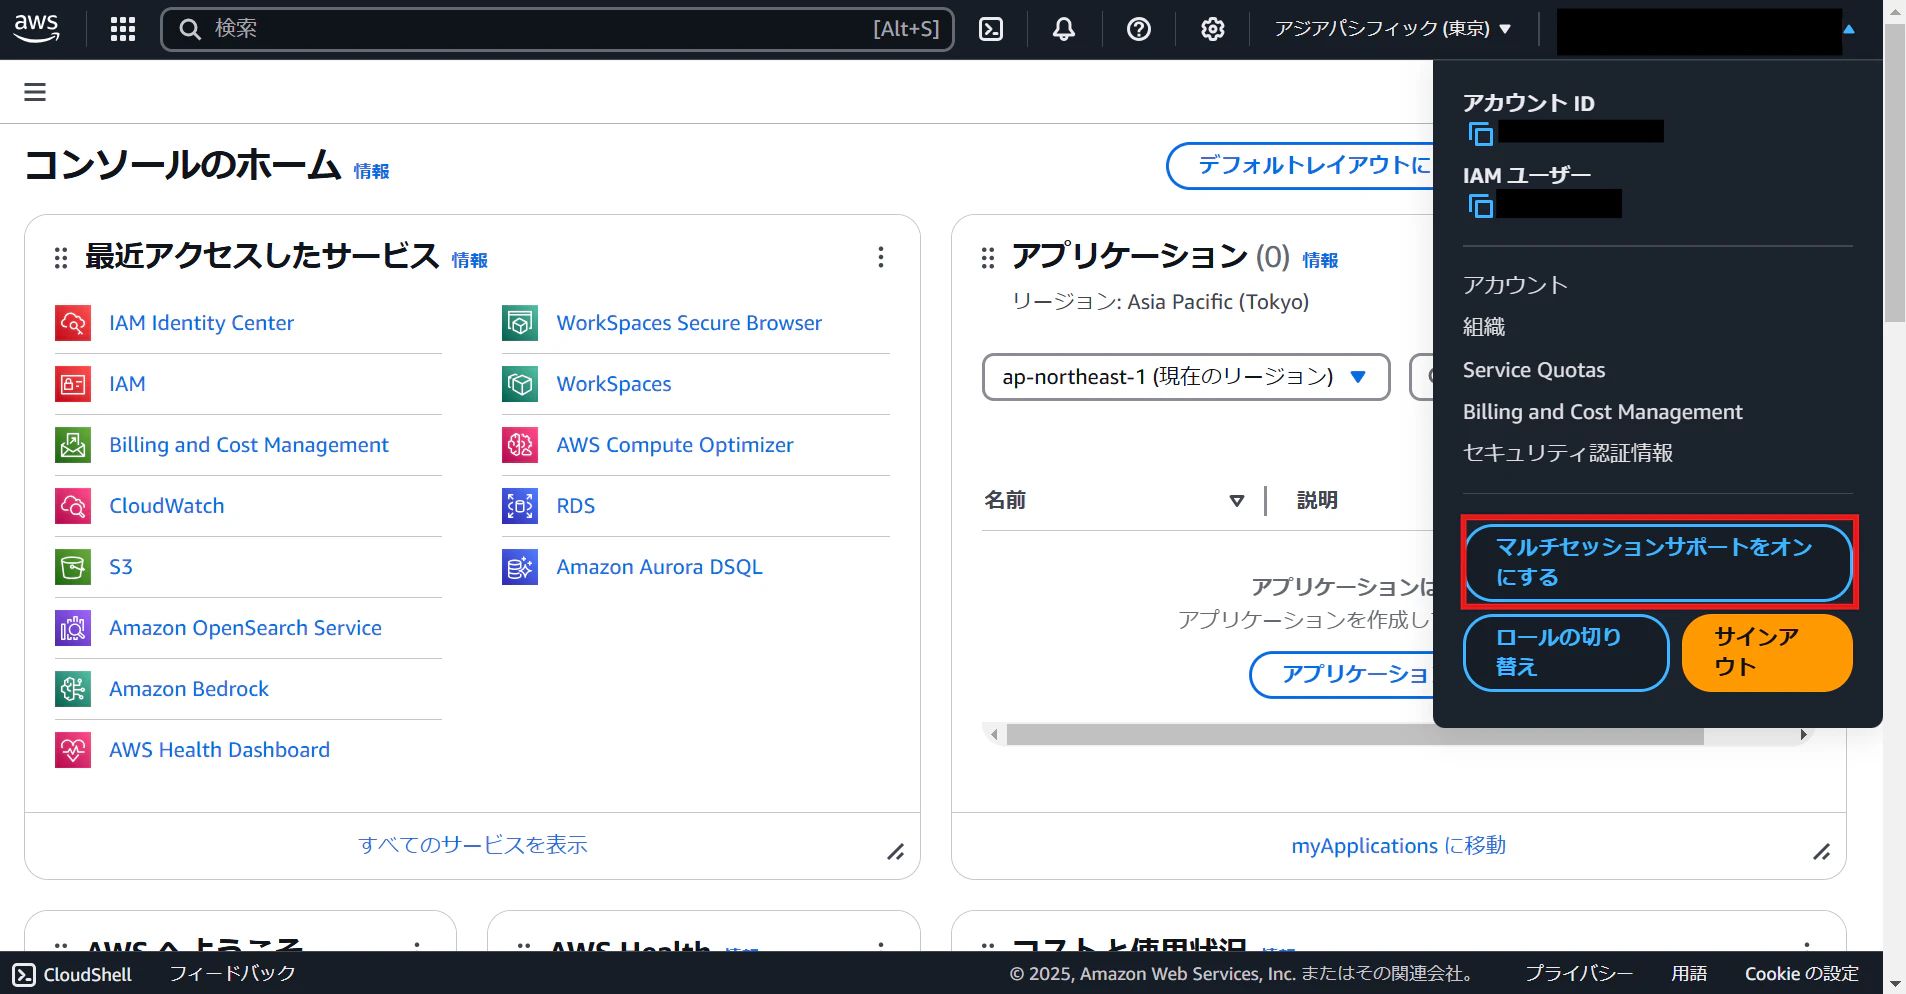Expand the アジアパシフィック (東京) region selector

click(x=1392, y=29)
